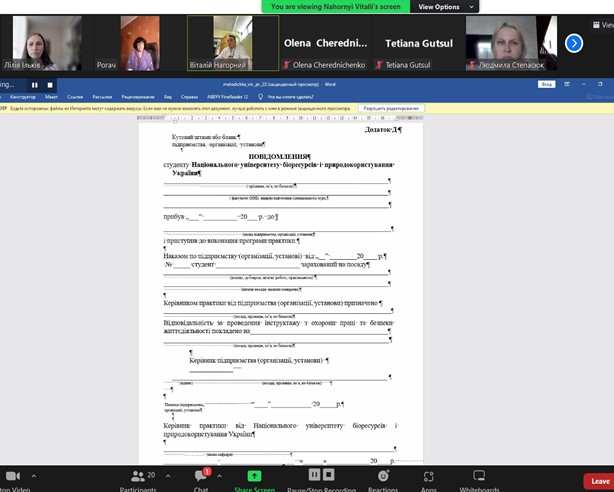The image size is (614, 492).
Task: Click the ПОВІДОМЛЕННЯ heading in the document
Action: point(280,157)
